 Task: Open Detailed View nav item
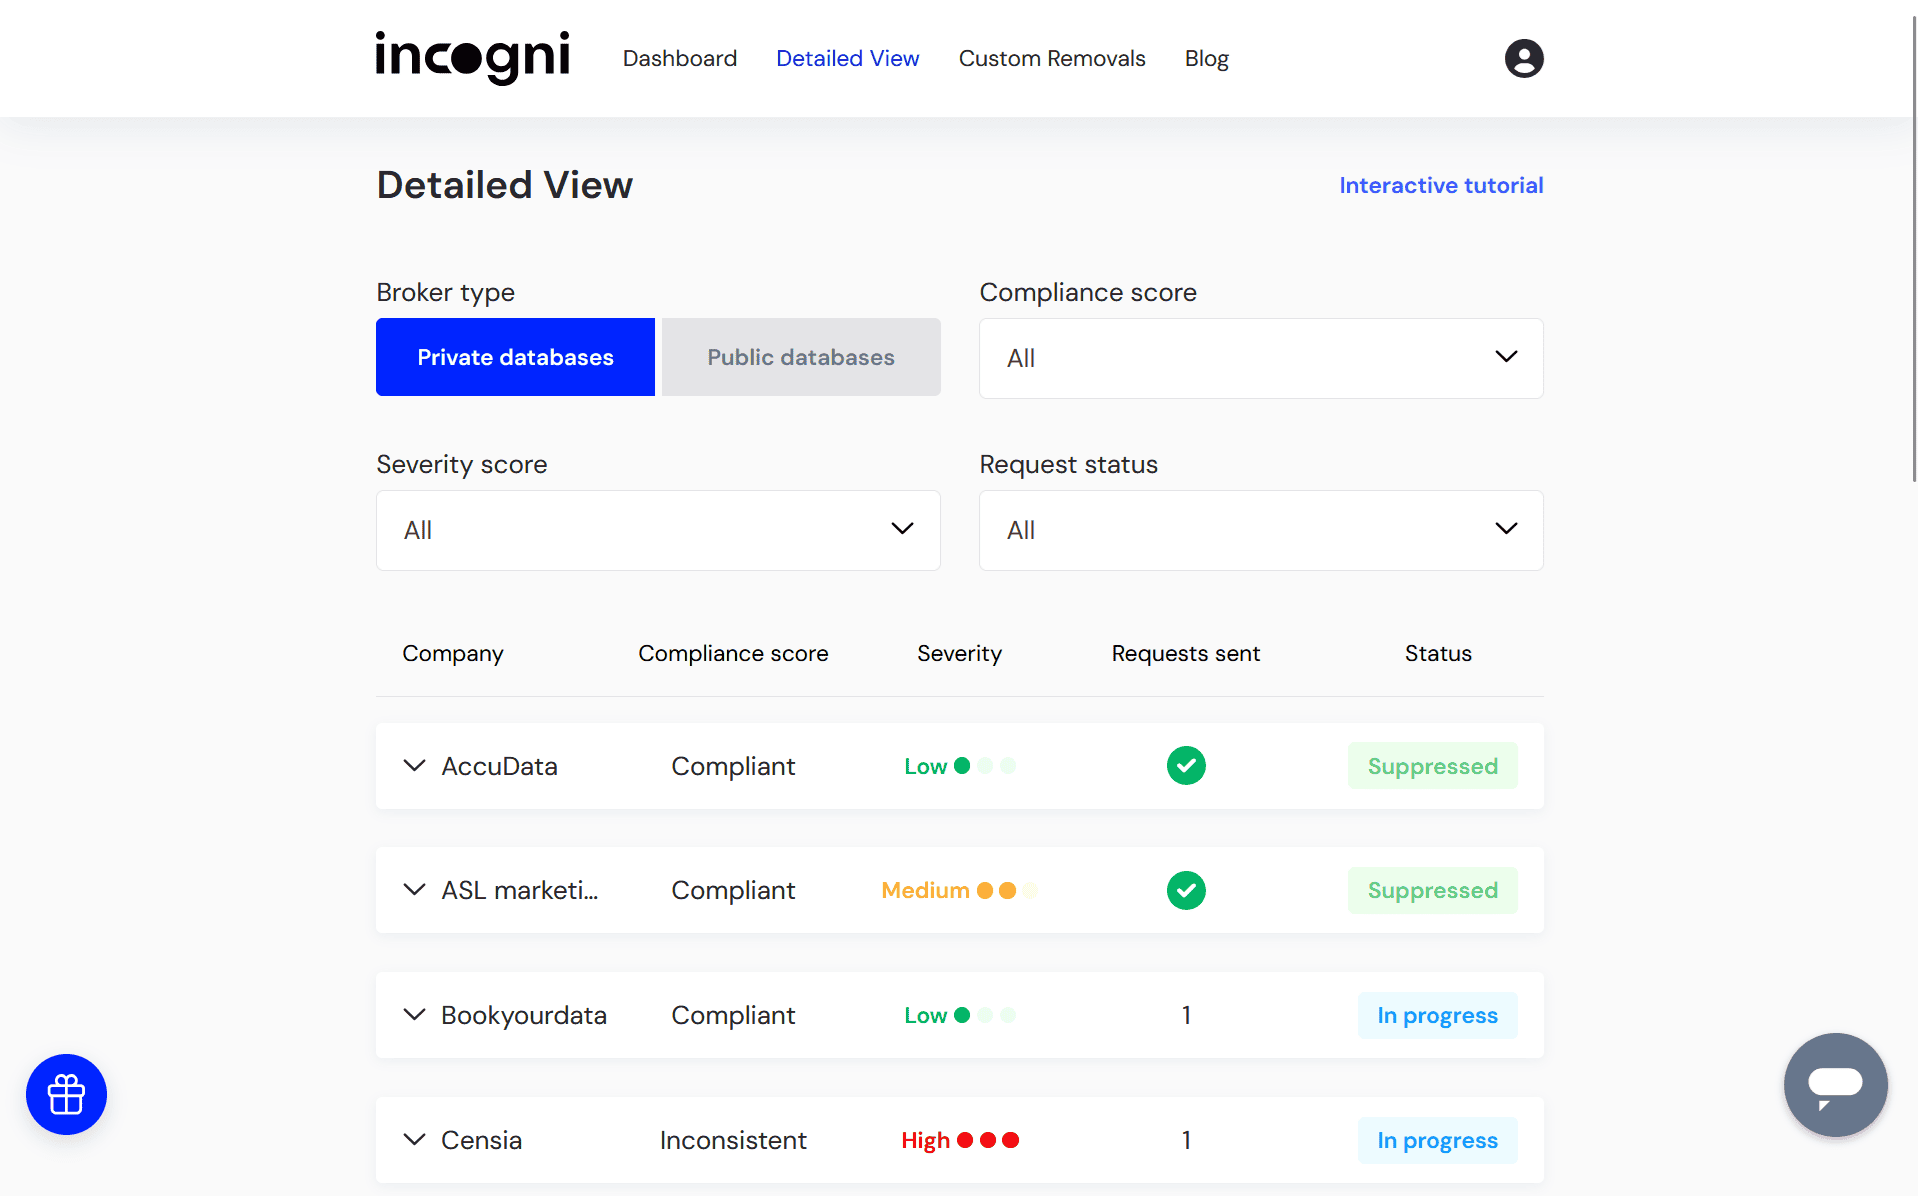click(847, 58)
